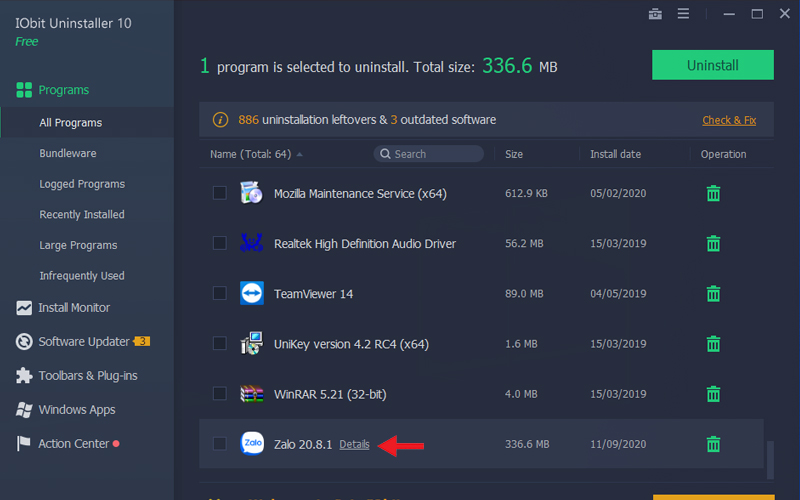Image resolution: width=800 pixels, height=500 pixels.
Task: Click the Install date column header
Action: click(x=615, y=154)
